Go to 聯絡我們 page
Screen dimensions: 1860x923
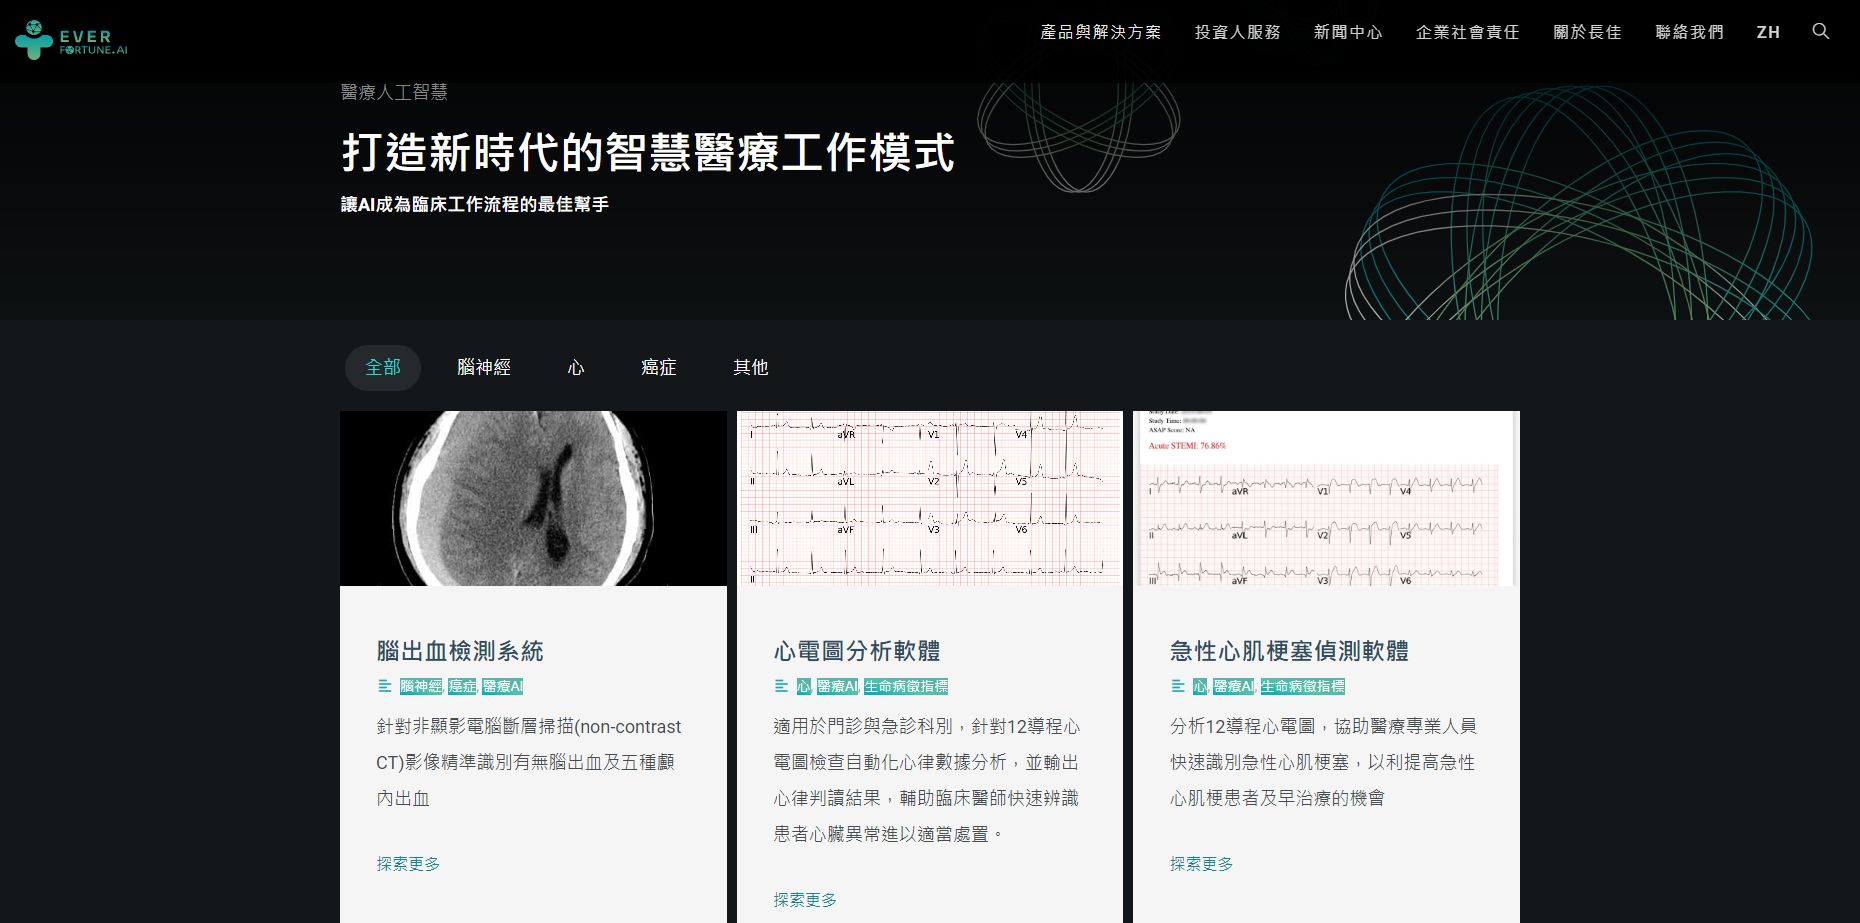[x=1690, y=32]
